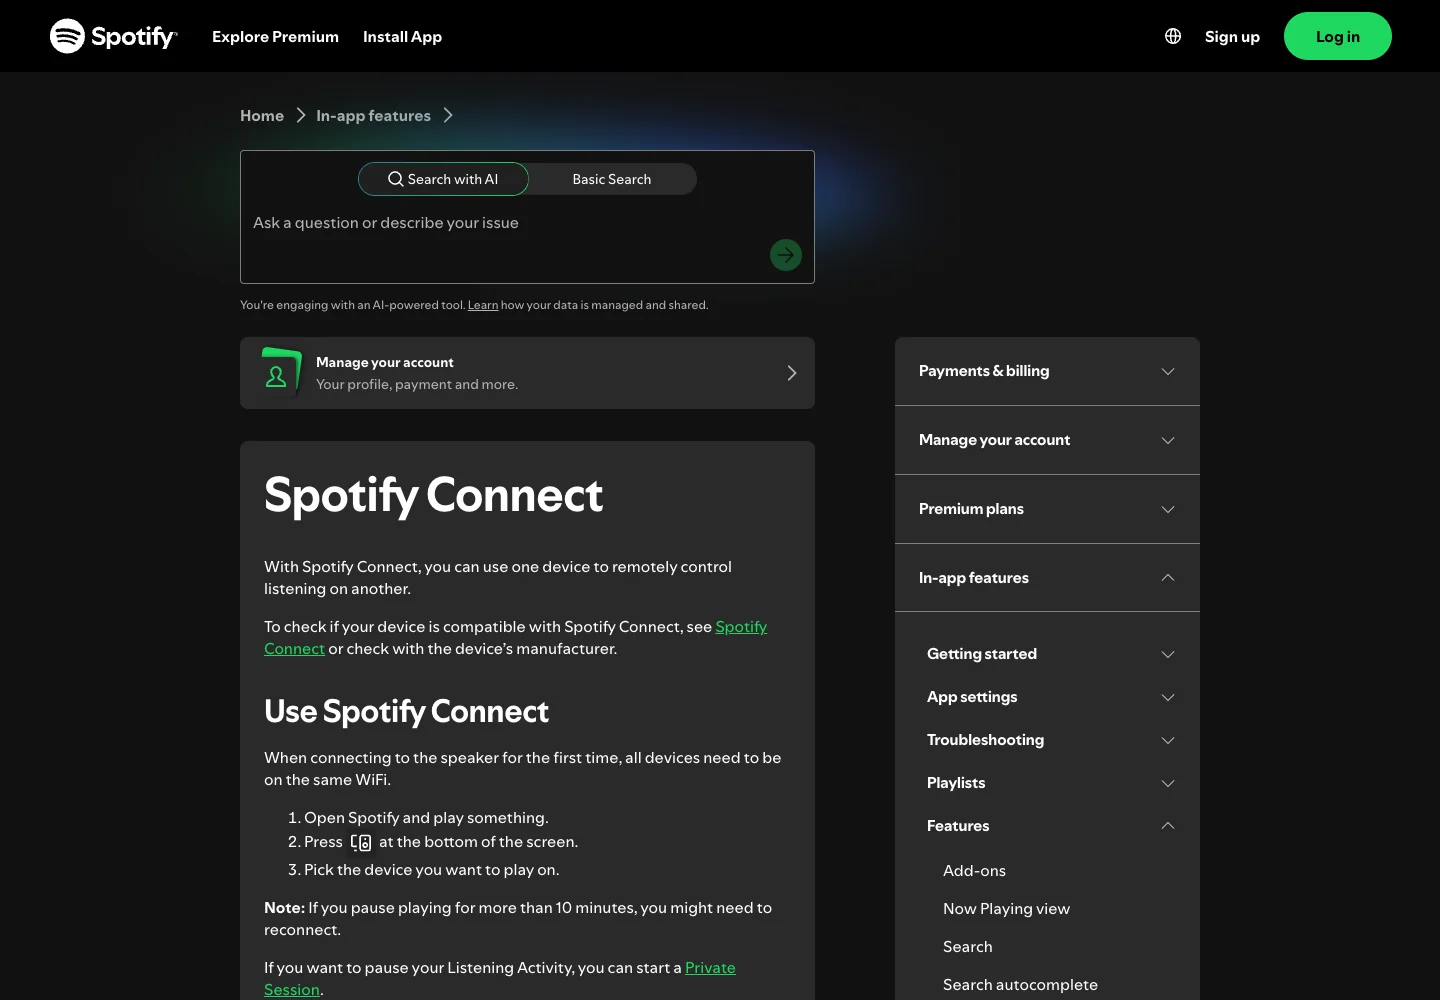Open the Manage your account card

pyautogui.click(x=527, y=373)
